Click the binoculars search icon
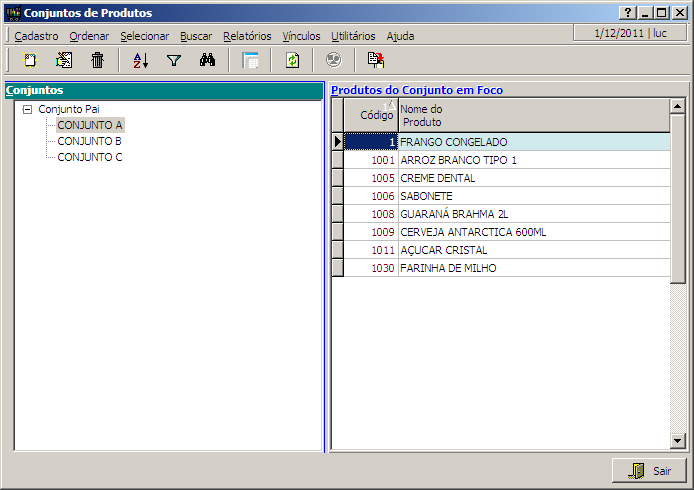Viewport: 694px width, 490px height. tap(208, 60)
